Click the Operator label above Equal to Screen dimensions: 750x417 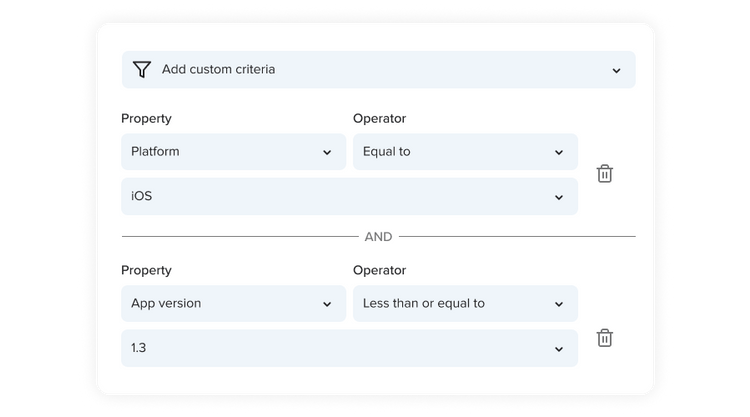(379, 119)
